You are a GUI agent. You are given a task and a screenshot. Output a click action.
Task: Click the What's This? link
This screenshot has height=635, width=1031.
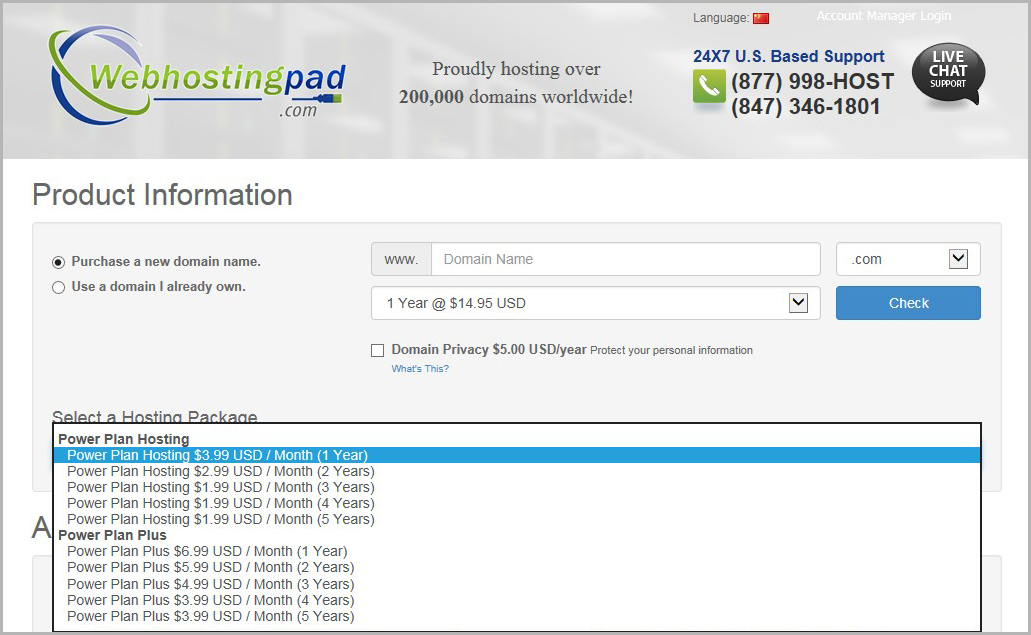click(420, 369)
